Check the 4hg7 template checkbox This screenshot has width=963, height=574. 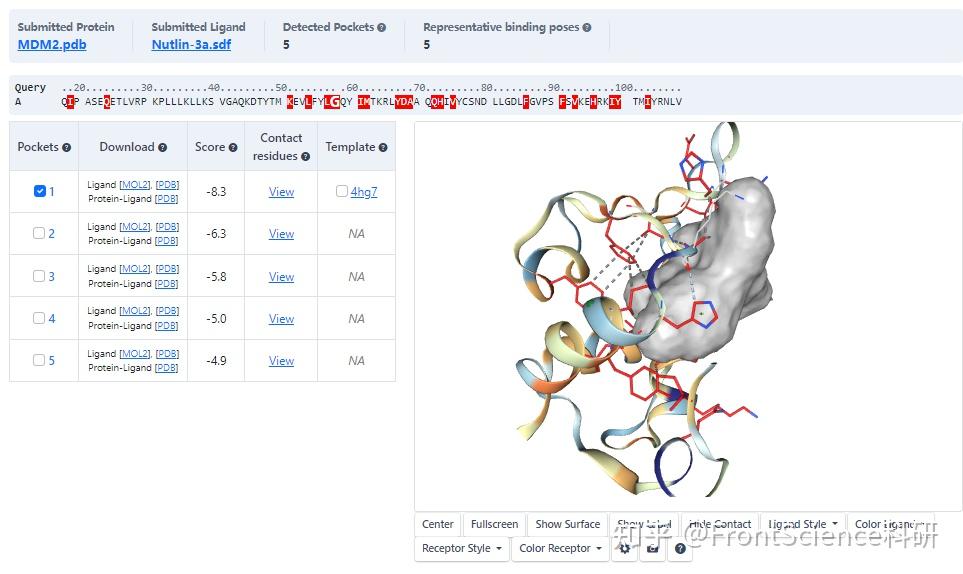(341, 191)
